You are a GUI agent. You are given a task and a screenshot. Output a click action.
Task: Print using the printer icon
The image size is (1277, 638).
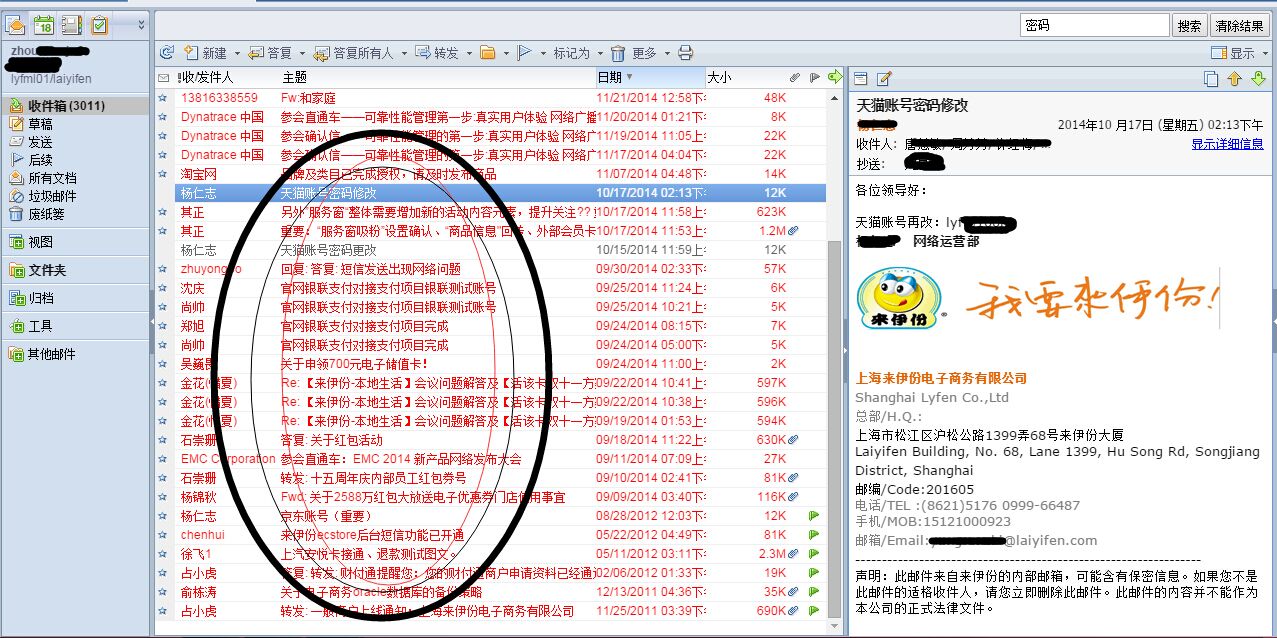tap(686, 53)
